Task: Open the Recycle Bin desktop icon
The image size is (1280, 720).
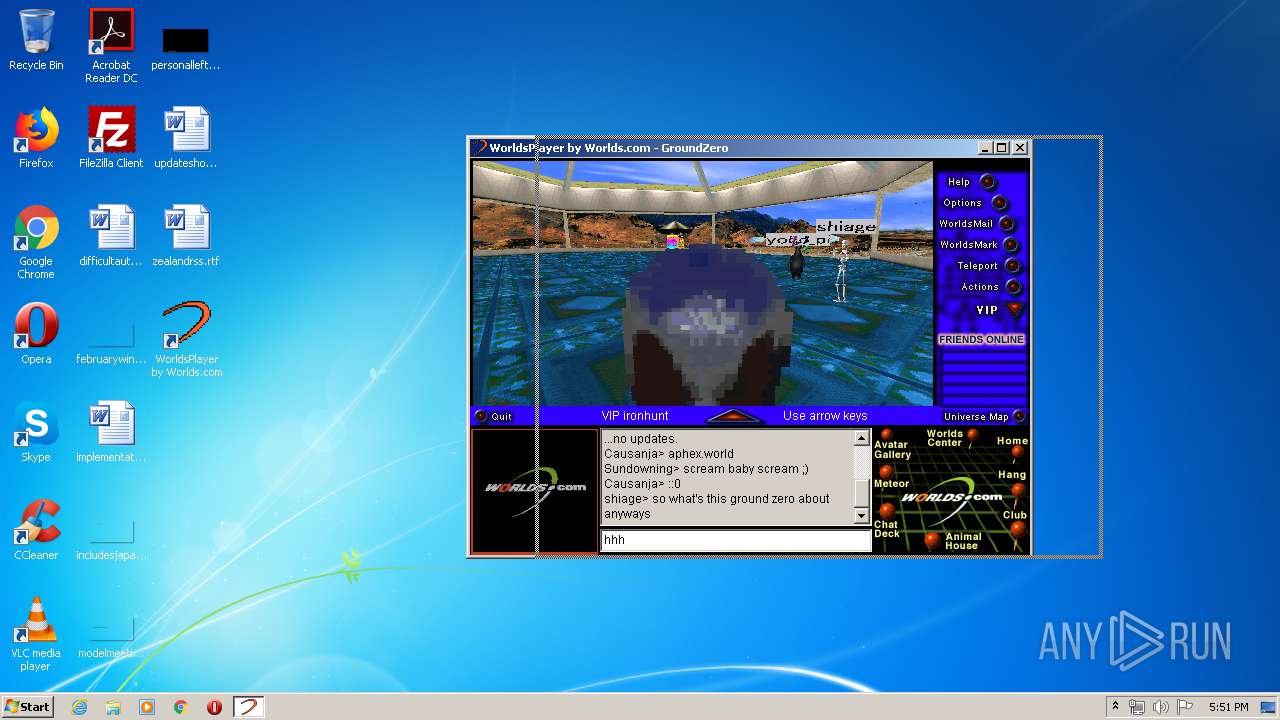Action: point(36,40)
